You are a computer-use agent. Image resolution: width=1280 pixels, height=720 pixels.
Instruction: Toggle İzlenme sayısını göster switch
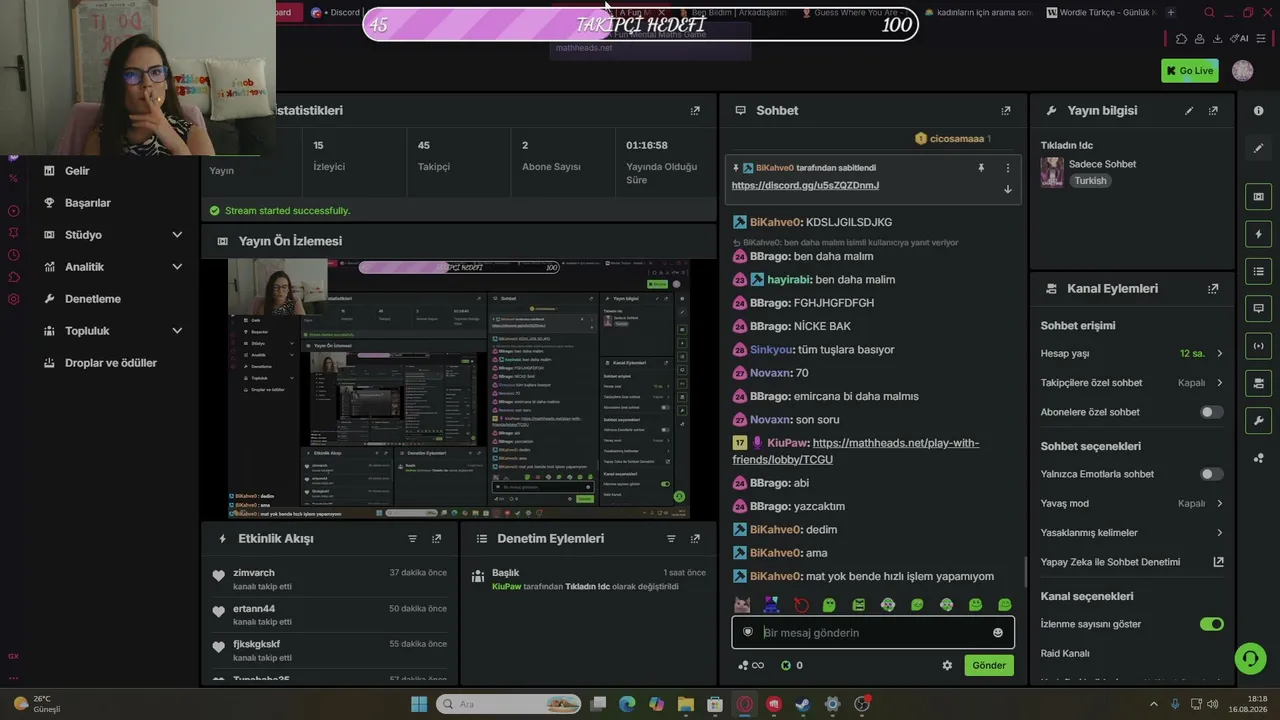[1211, 624]
